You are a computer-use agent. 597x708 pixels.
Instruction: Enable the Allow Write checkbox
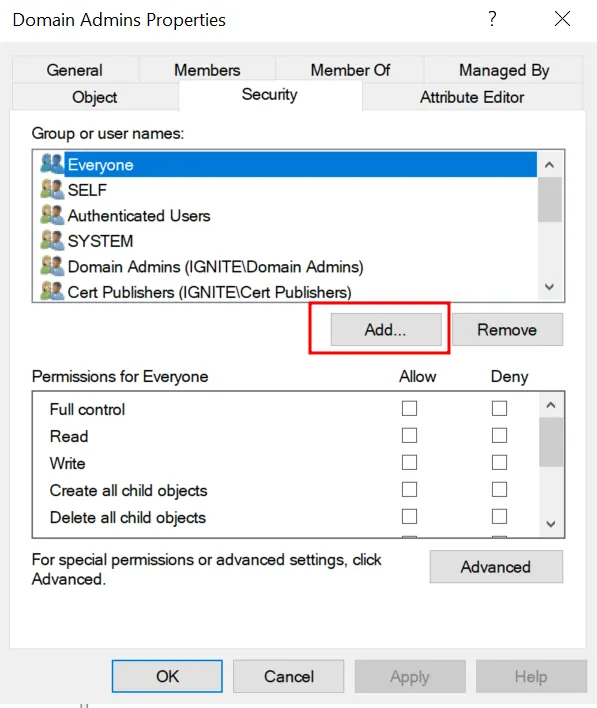click(410, 463)
